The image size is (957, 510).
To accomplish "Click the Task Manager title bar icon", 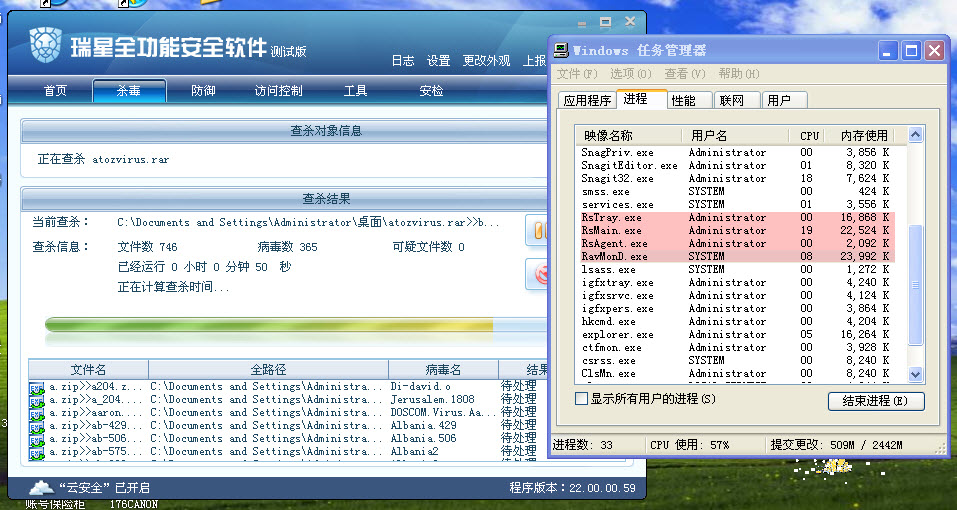I will [561, 51].
